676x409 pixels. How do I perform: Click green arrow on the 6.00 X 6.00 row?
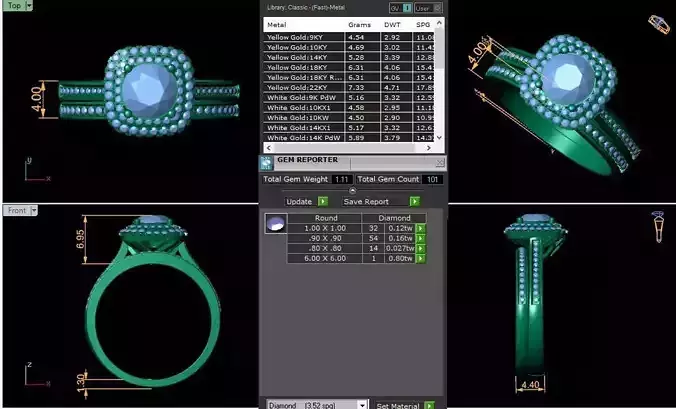coord(421,259)
